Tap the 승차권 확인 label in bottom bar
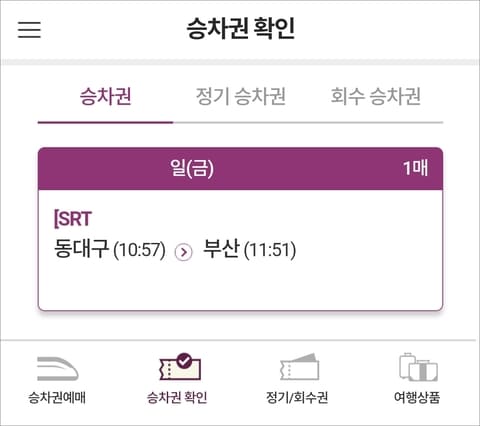This screenshot has width=480, height=426. point(177,398)
